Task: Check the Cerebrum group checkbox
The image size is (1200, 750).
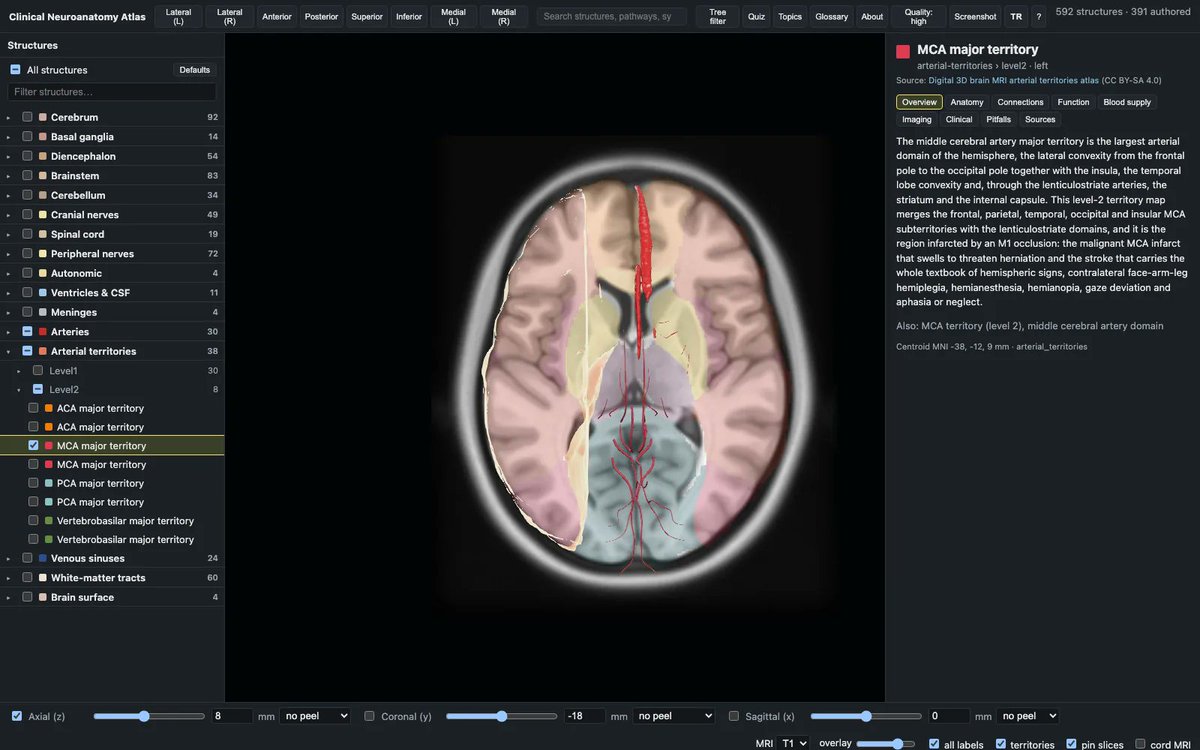Action: coord(28,117)
